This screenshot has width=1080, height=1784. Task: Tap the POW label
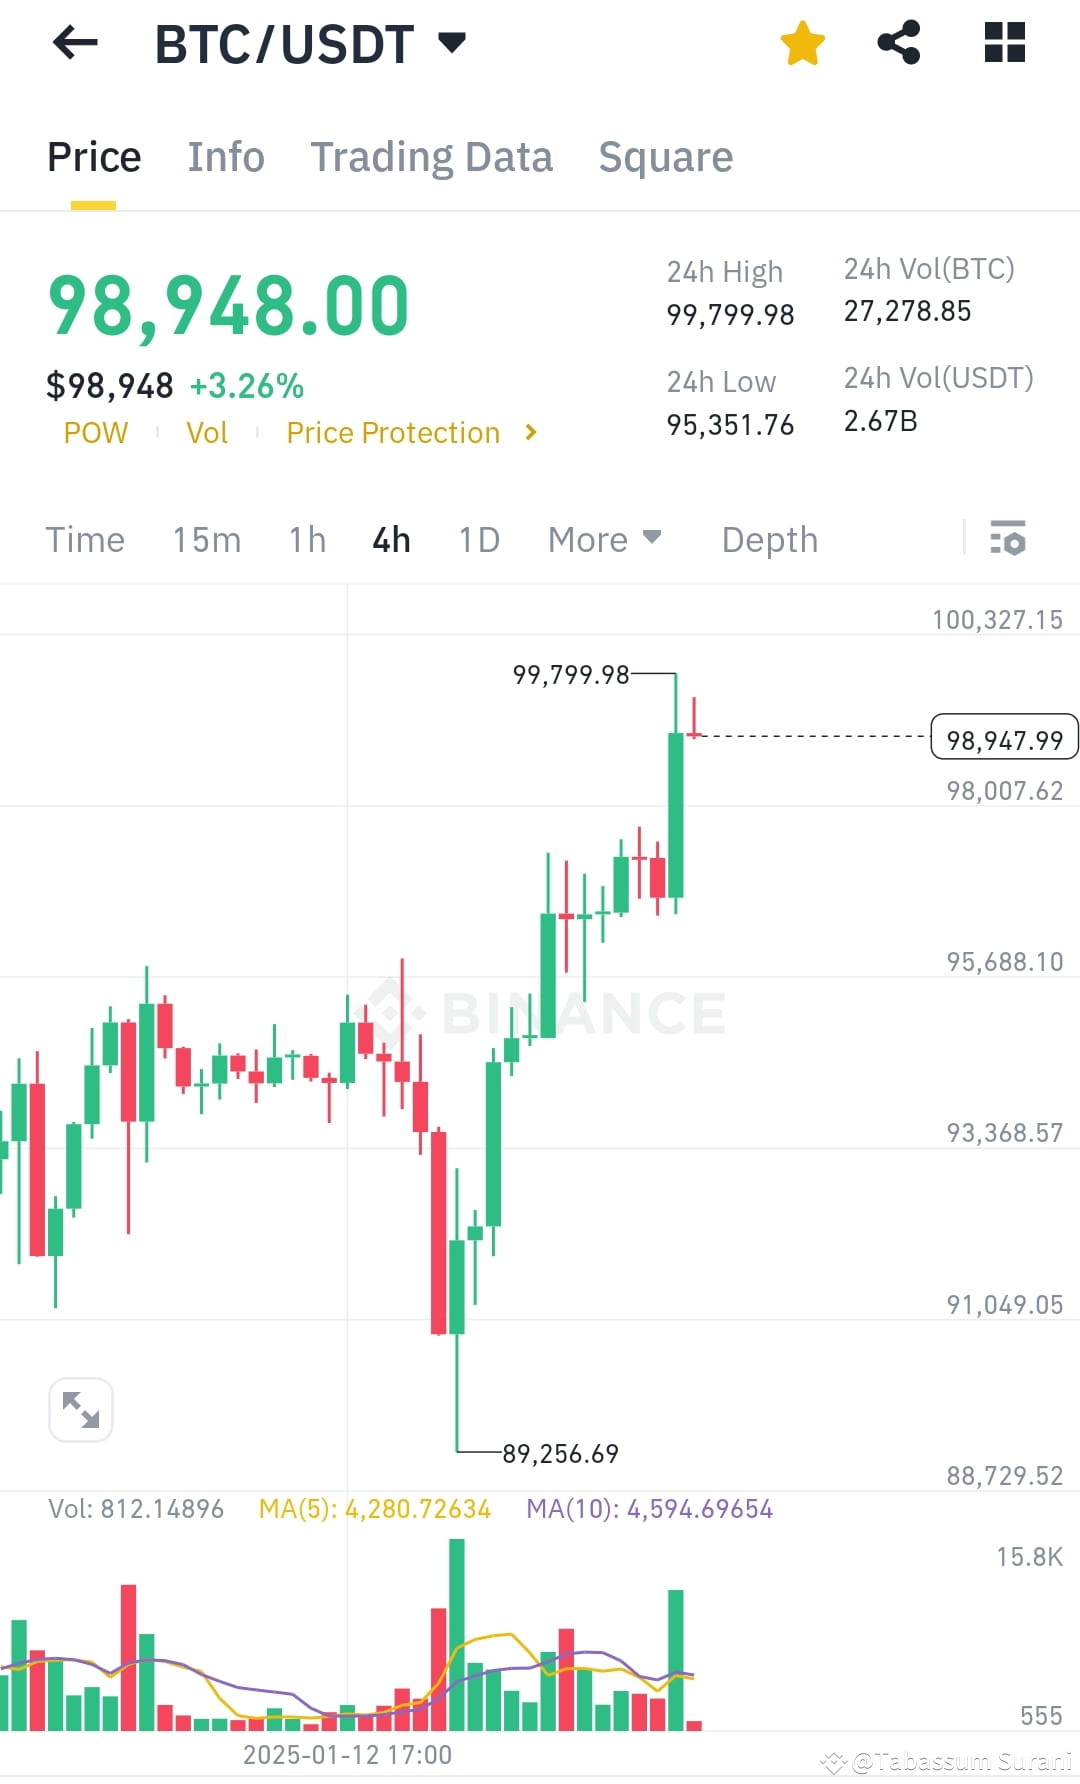(95, 432)
